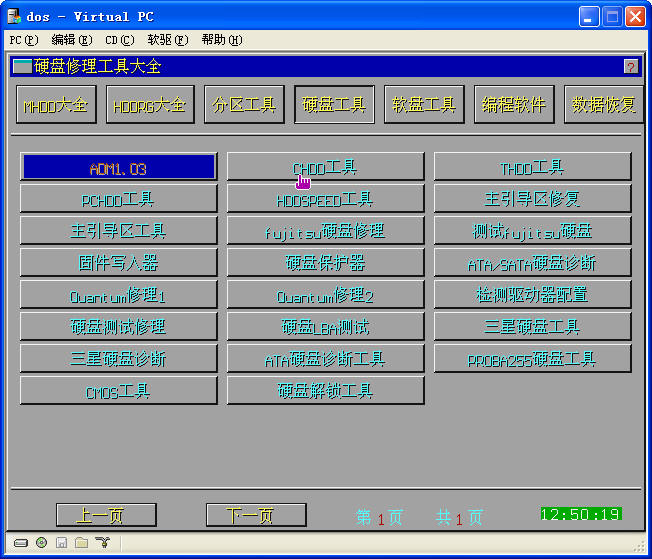652x559 pixels.
Task: Open the 编辑(E) menu
Action: pos(72,40)
